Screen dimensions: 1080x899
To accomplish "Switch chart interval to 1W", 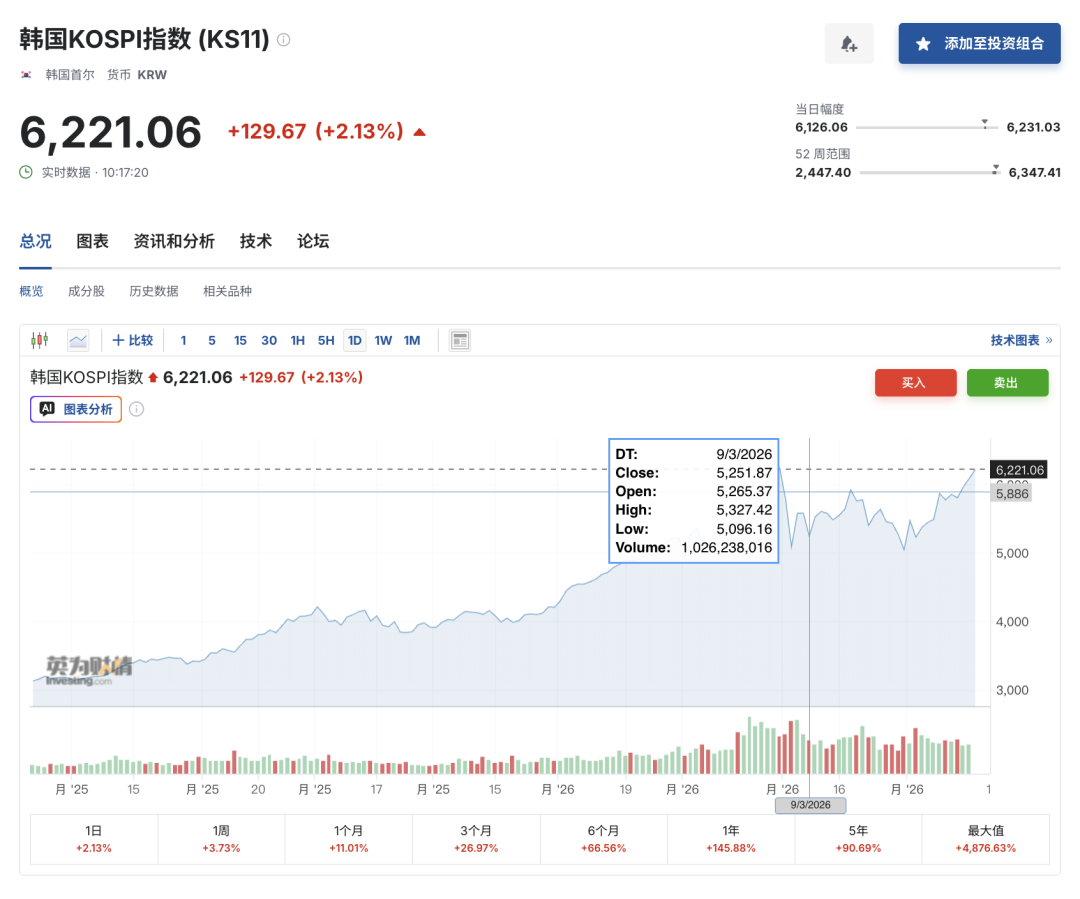I will (383, 341).
